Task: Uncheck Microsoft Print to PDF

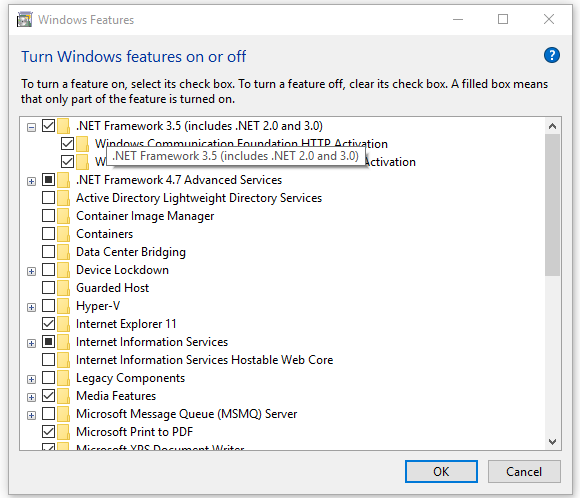Action: [x=48, y=431]
